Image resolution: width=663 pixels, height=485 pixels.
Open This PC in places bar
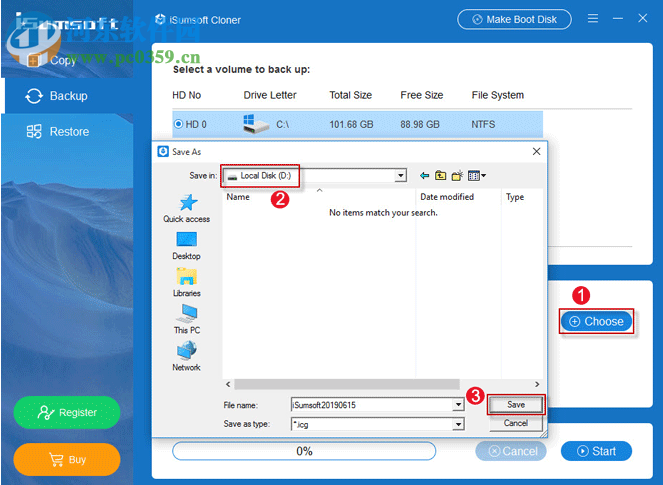187,319
